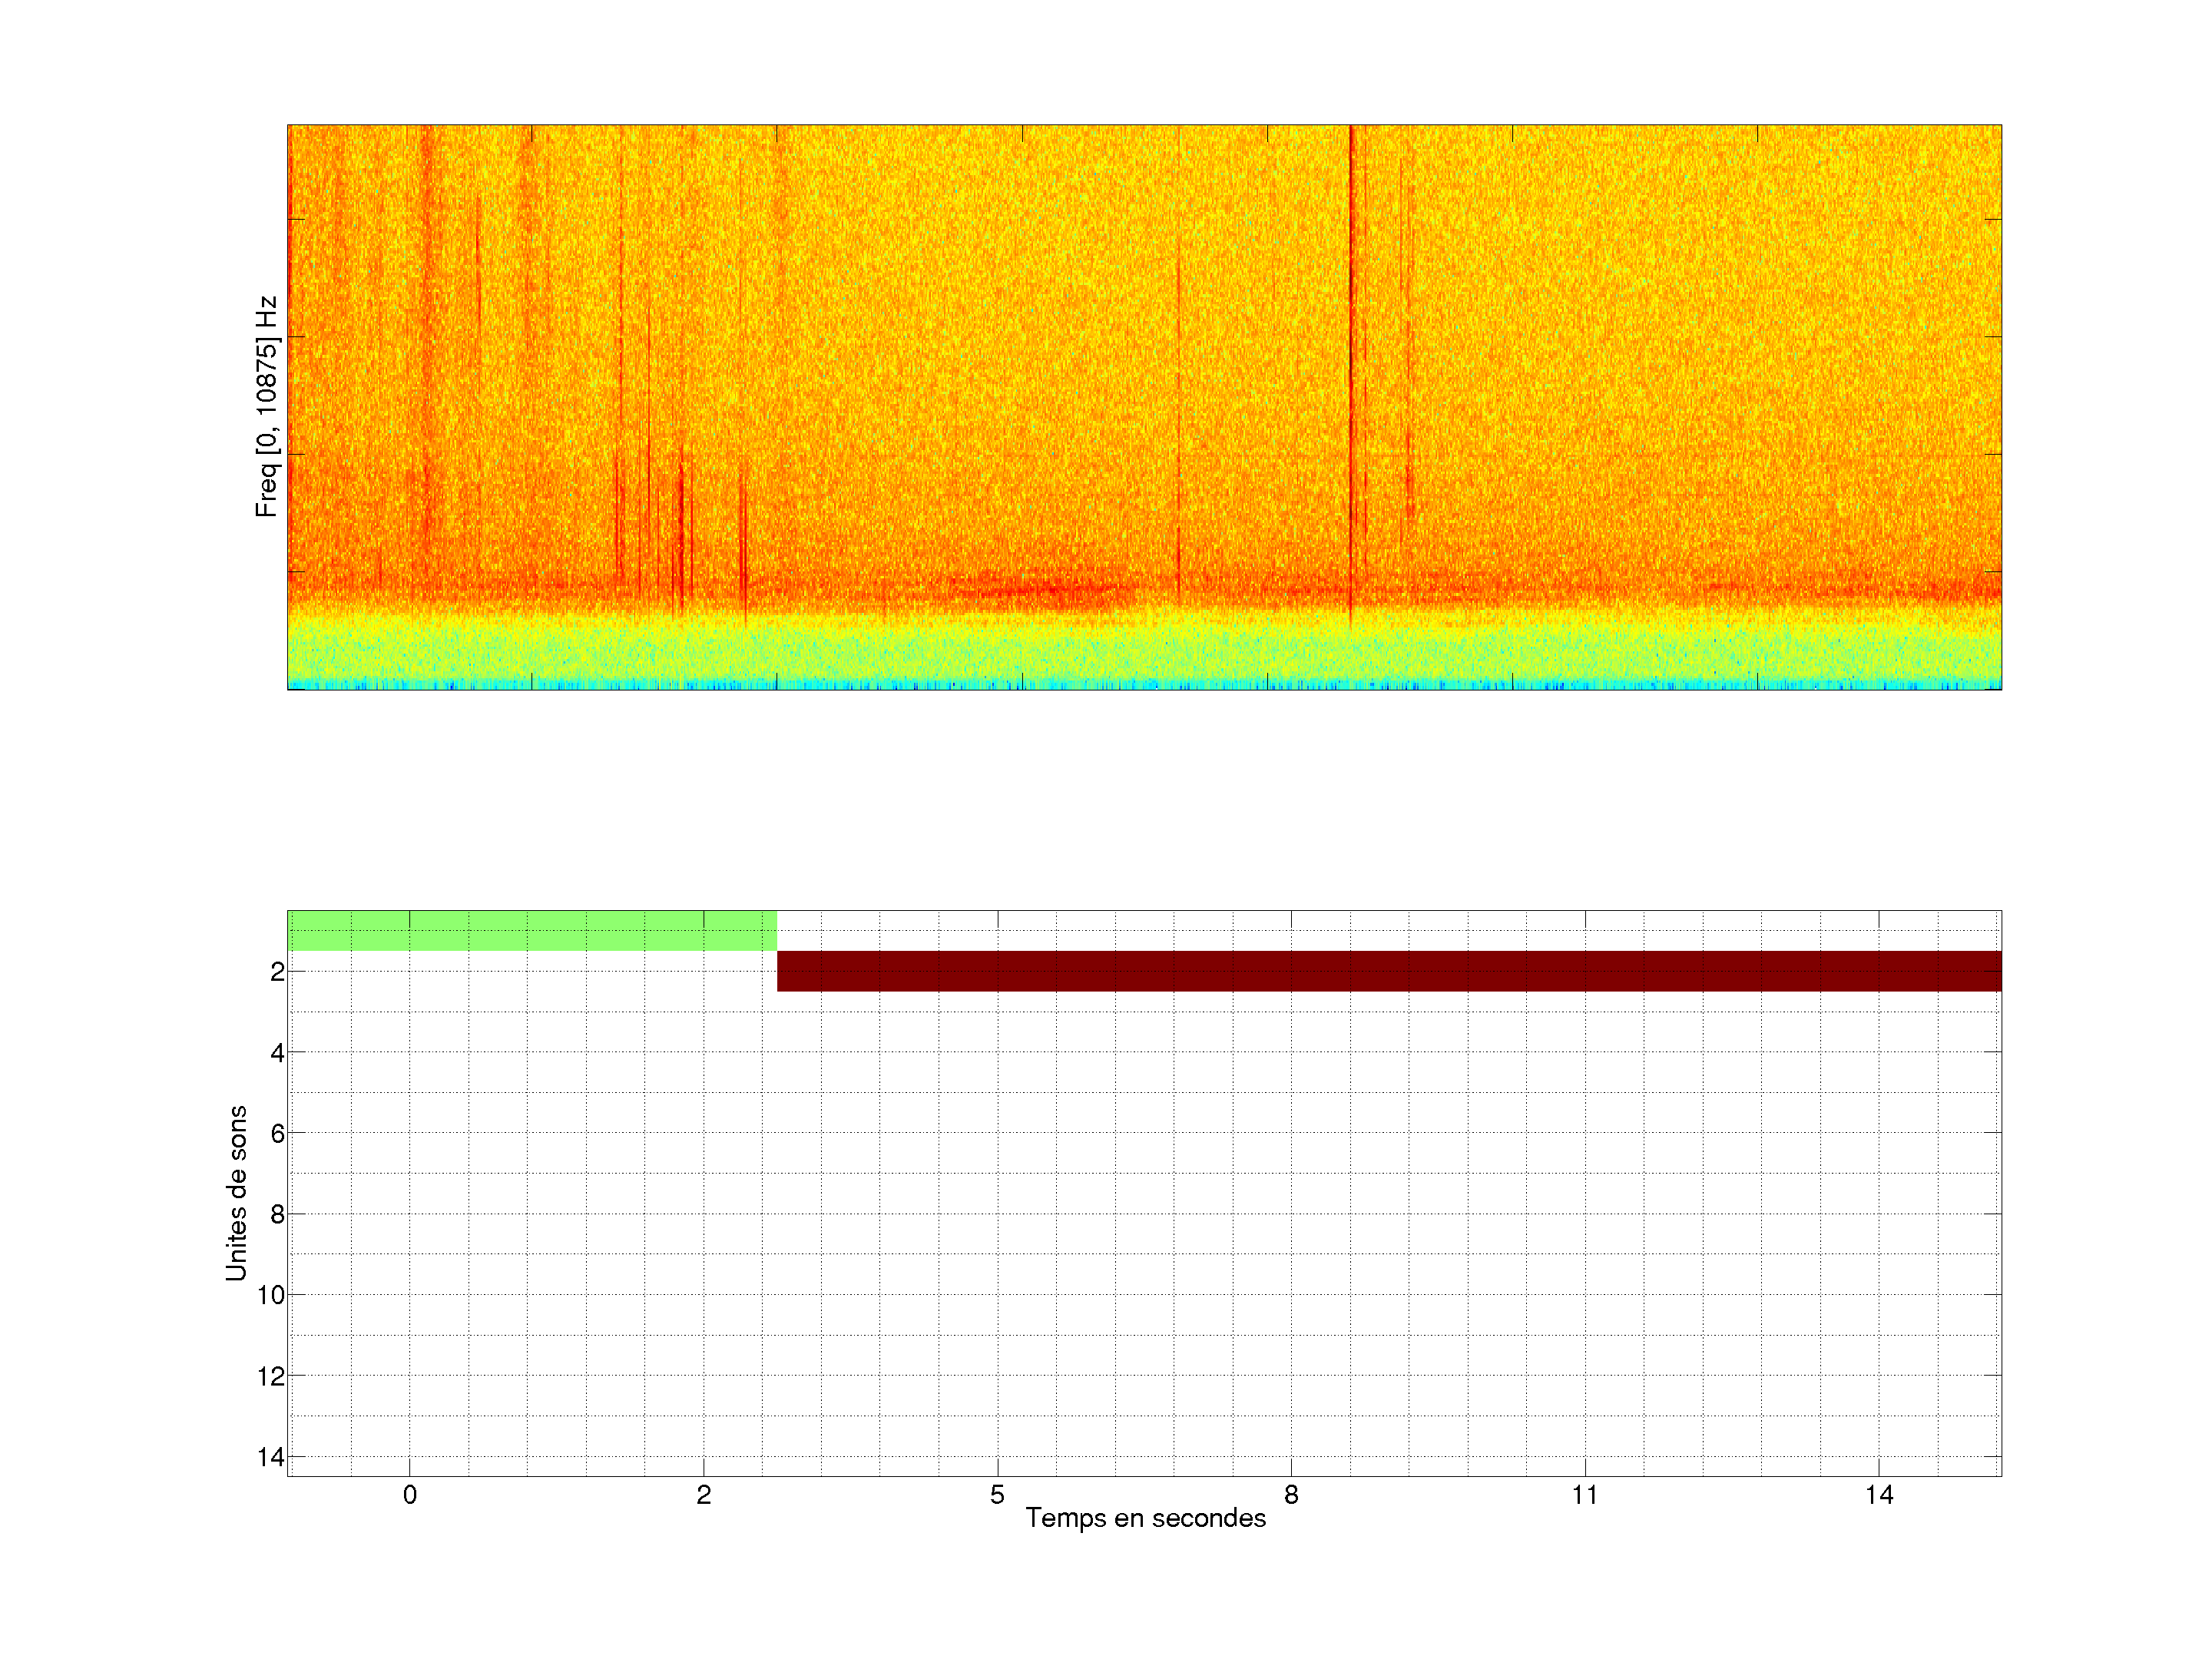Click the darkest vertical line in the spectrogram
The height and width of the screenshot is (1659, 2212).
coord(1350,350)
